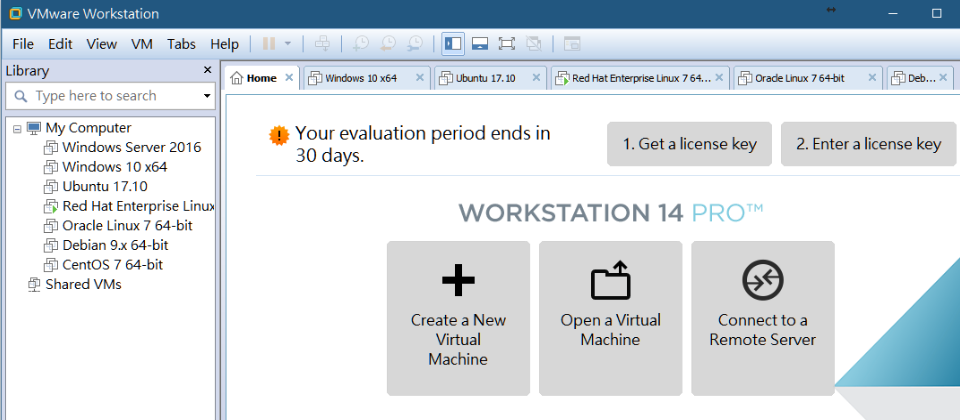Click the Full Screen mode icon
Viewport: 960px width, 420px height.
pyautogui.click(x=507, y=43)
